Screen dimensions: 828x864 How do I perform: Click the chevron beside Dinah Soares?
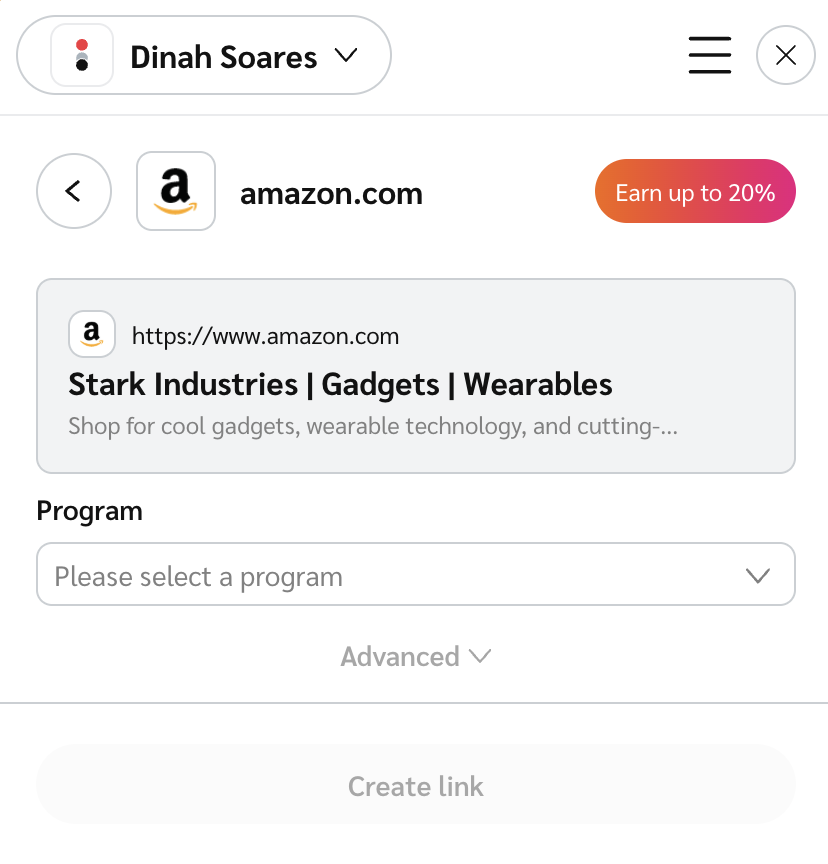[x=346, y=56]
